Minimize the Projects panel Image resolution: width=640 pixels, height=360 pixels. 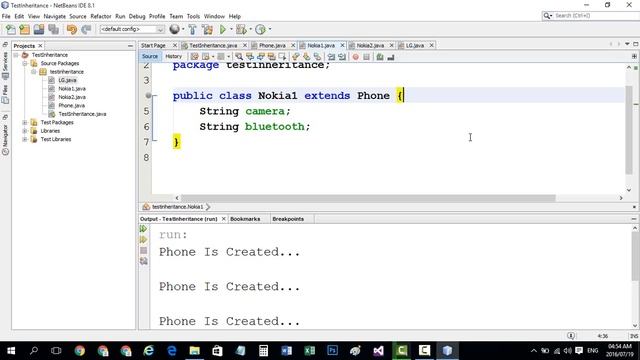pos(130,46)
